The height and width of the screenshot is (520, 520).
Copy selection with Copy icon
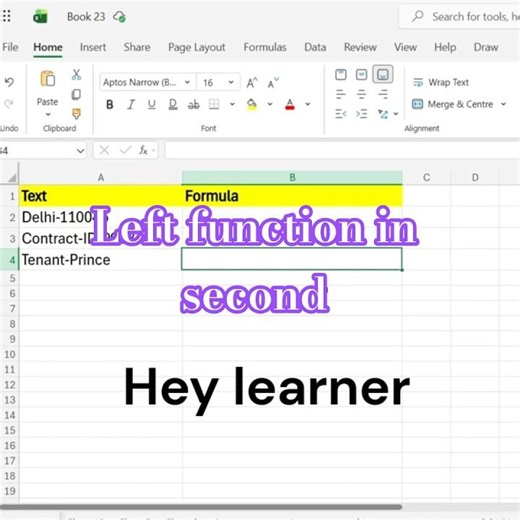coord(76,95)
